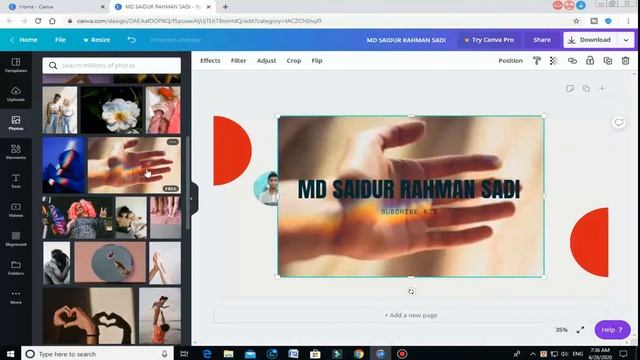Viewport: 640px width, 360px height.
Task: Open Chrome from the taskbar
Action: 358,353
